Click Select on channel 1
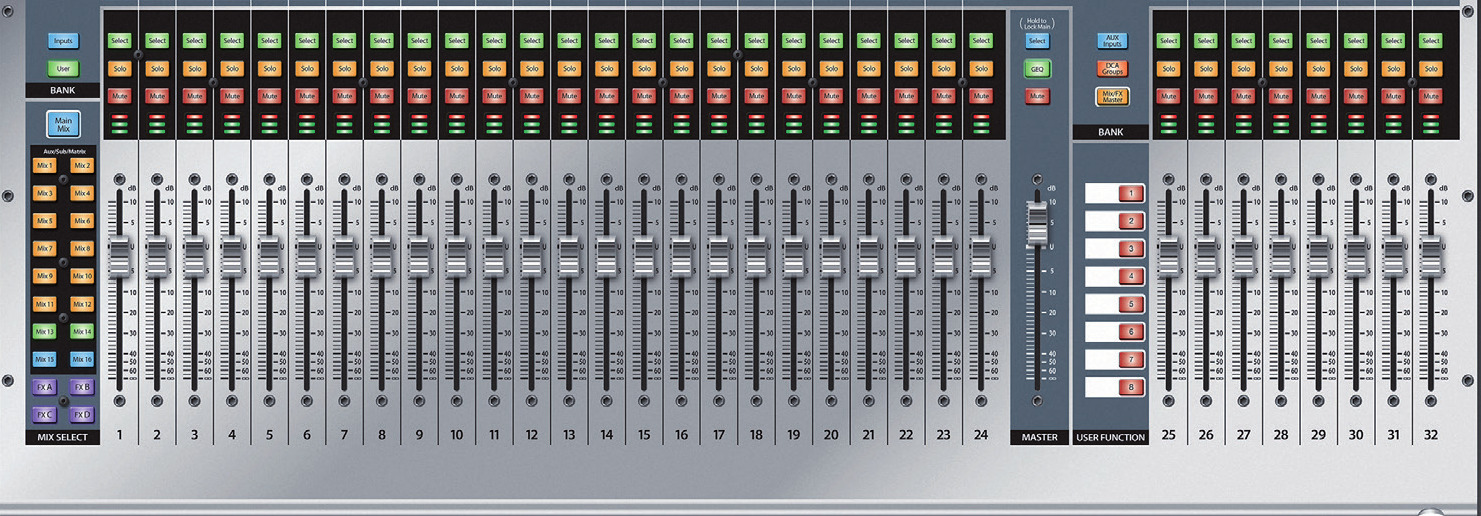The width and height of the screenshot is (1481, 516). coord(119,41)
